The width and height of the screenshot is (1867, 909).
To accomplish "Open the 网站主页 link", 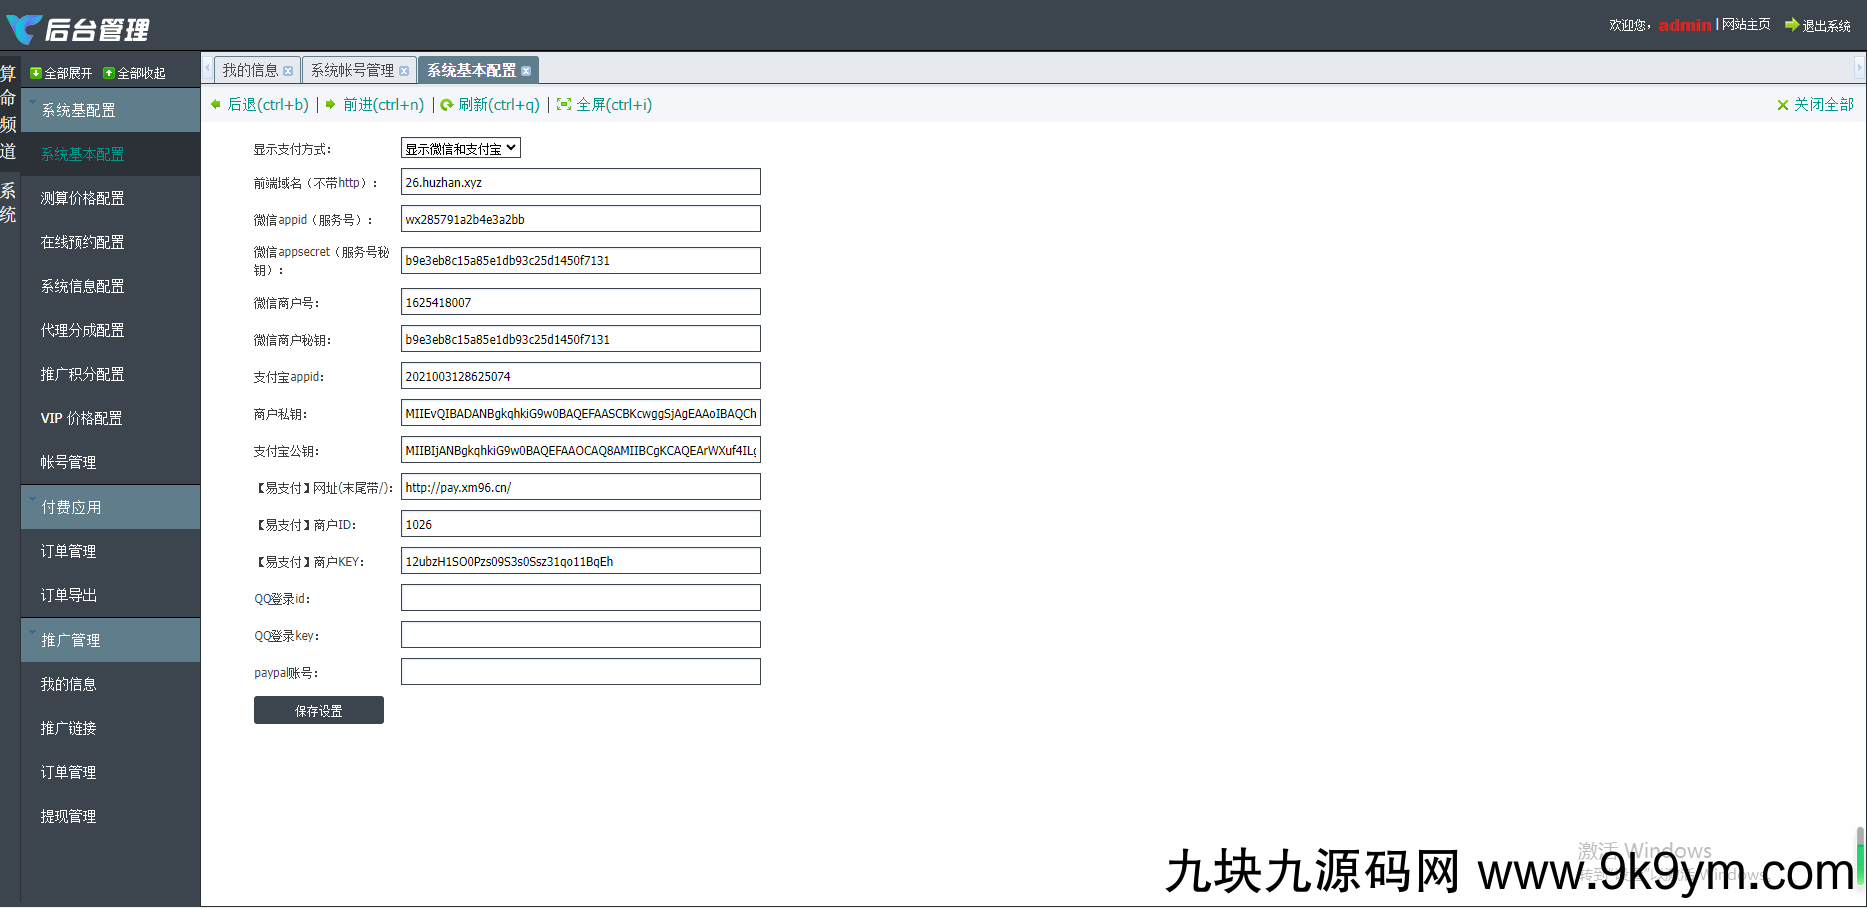I will (x=1746, y=25).
